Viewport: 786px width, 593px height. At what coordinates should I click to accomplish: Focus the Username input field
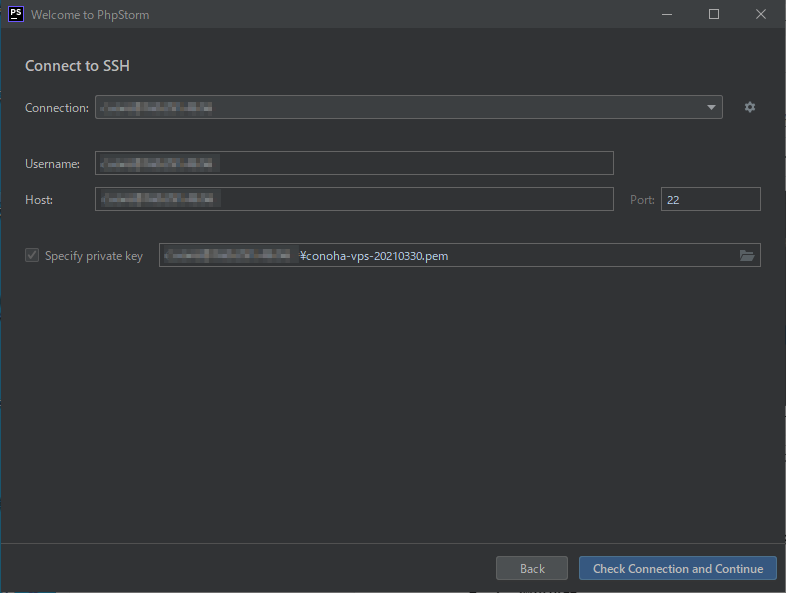tap(354, 163)
